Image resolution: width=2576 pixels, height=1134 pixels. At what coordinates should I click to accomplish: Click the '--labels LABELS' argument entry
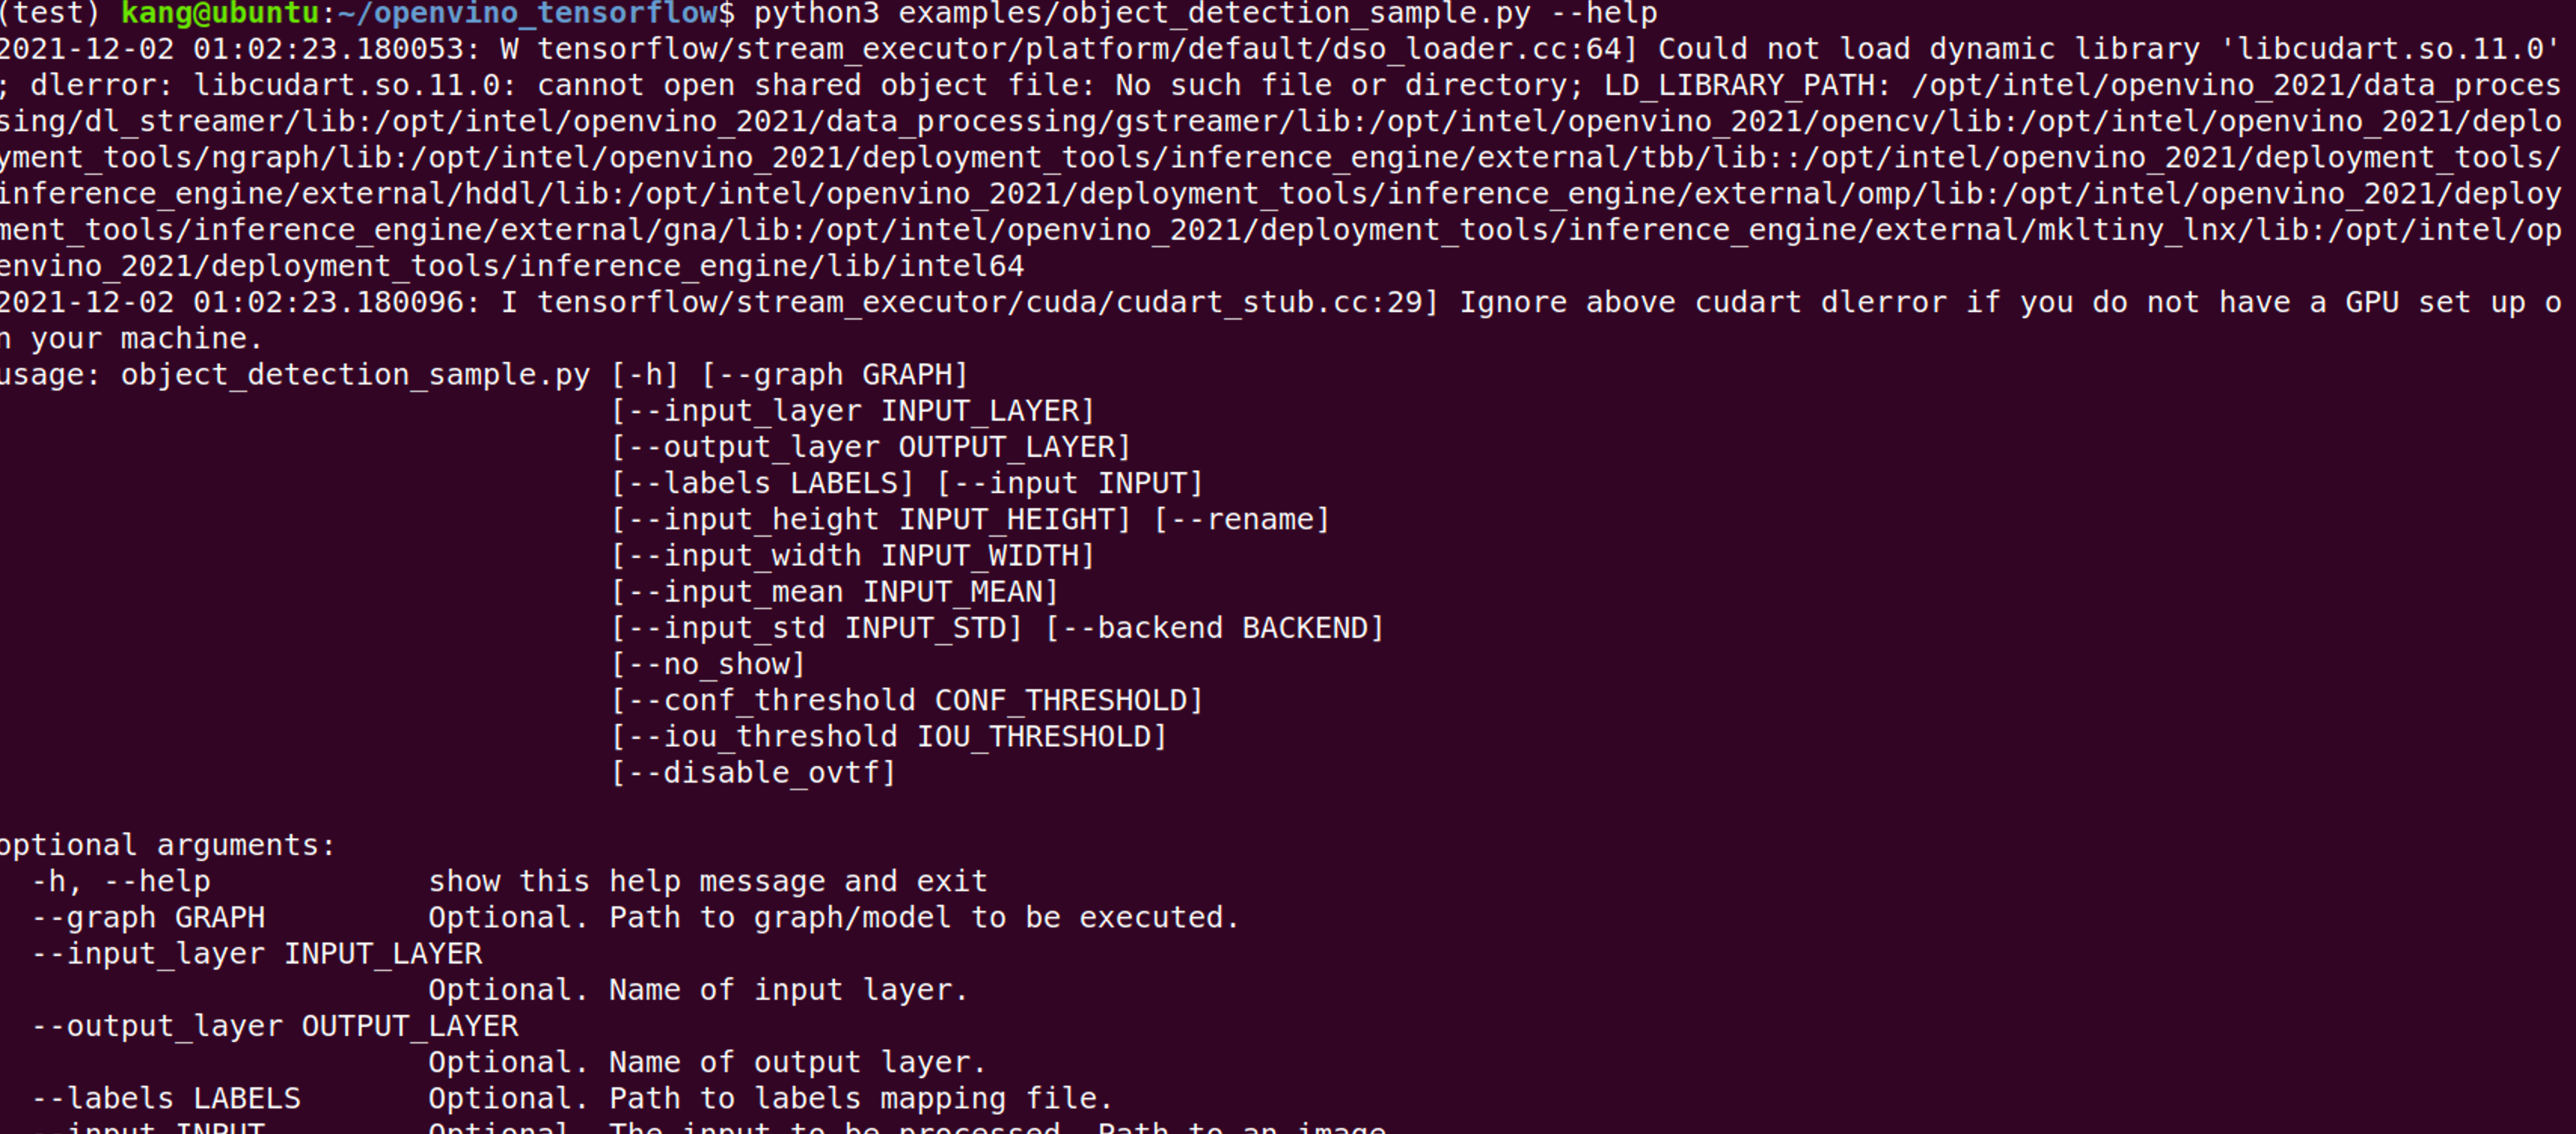166,1098
